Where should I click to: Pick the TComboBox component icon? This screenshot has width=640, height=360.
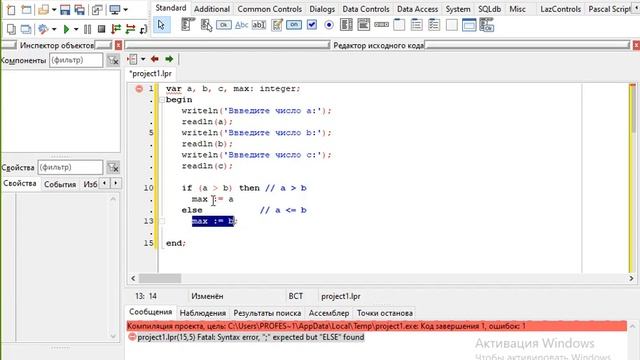tap(364, 25)
